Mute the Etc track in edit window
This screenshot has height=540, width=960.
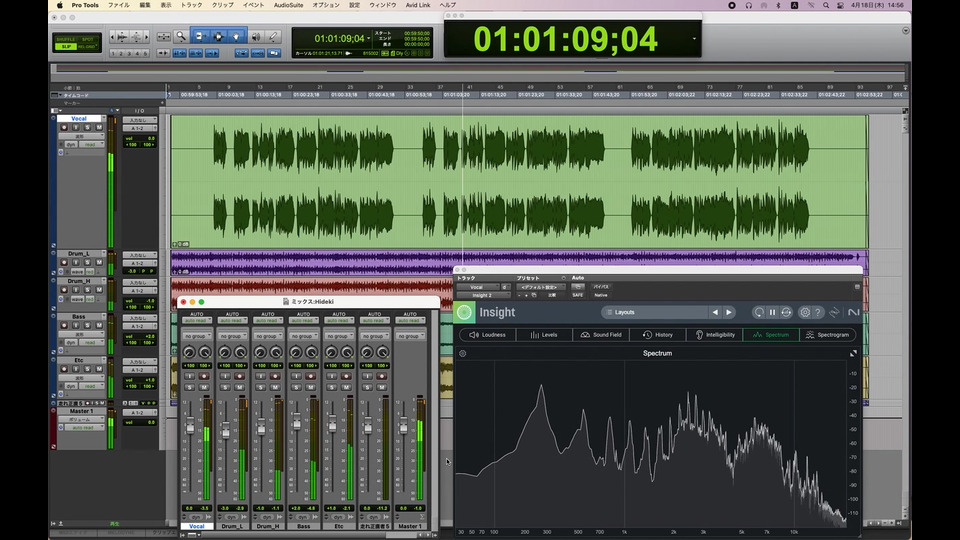[99, 369]
